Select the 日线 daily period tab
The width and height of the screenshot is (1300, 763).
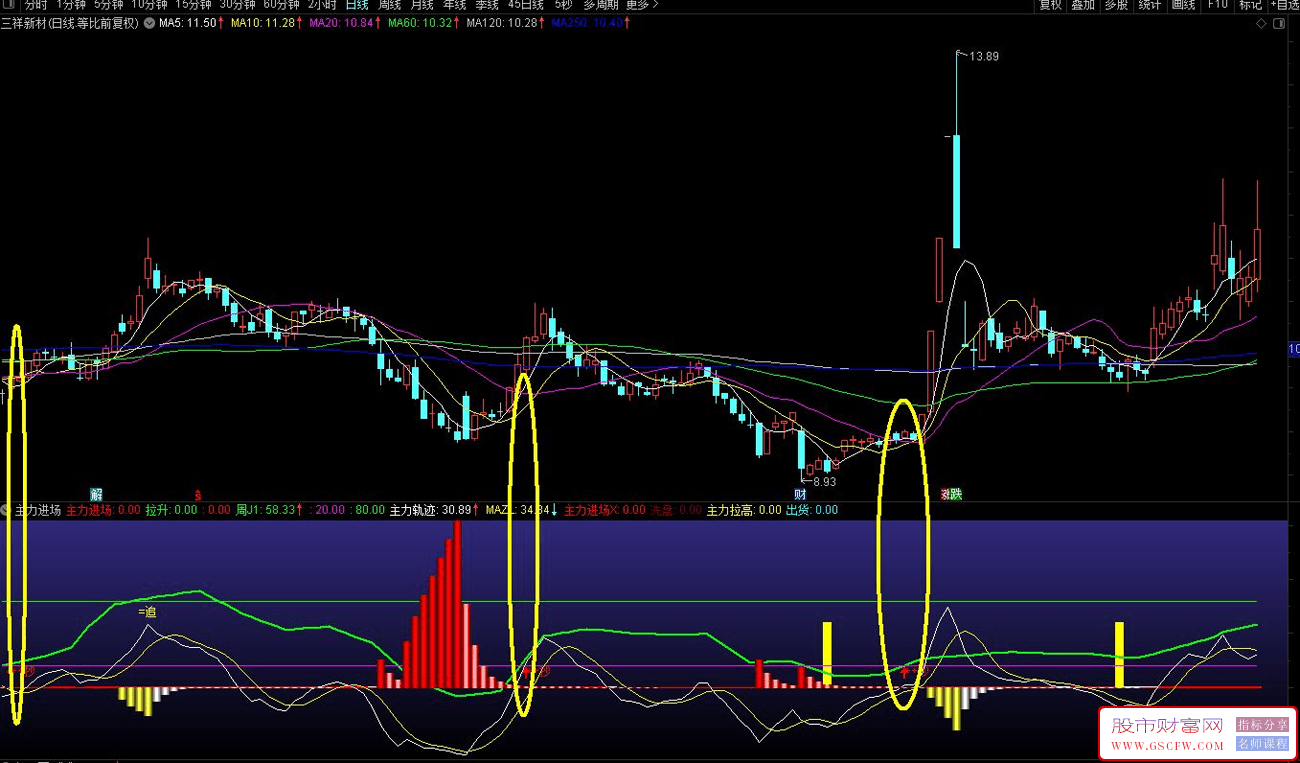click(x=357, y=4)
